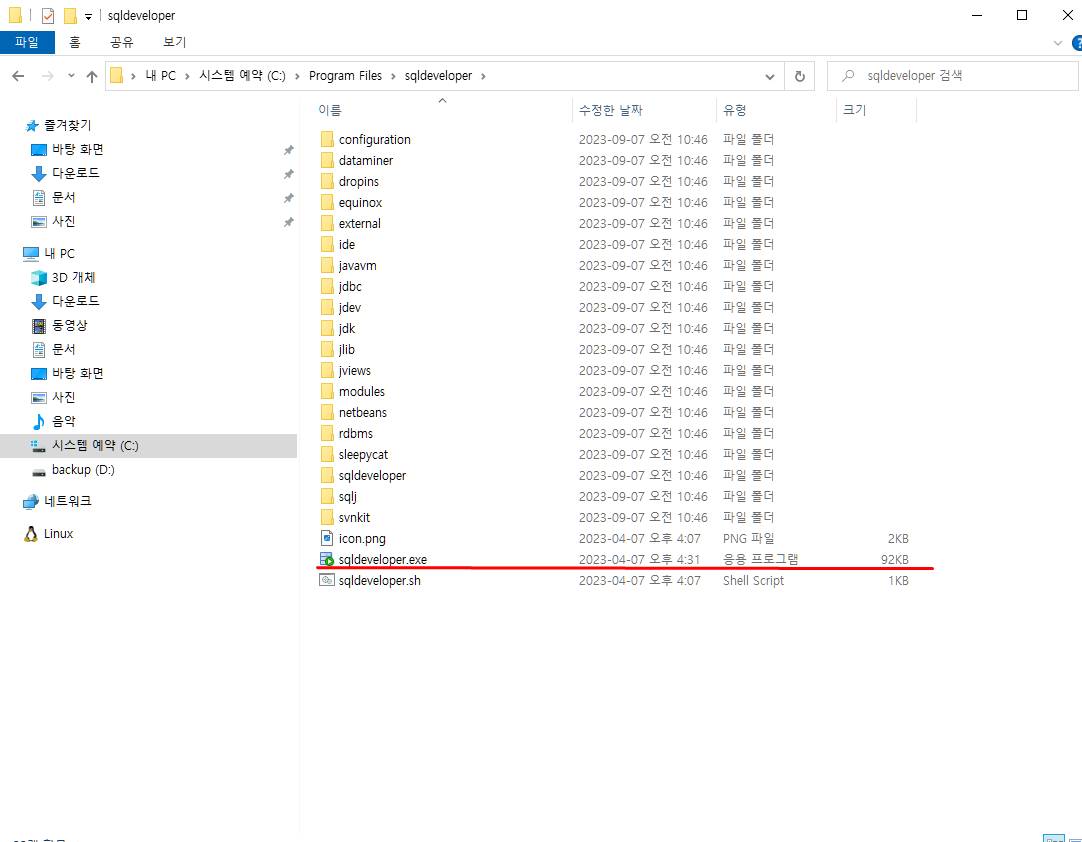Image resolution: width=1082 pixels, height=842 pixels.
Task: Select pinned 다운로드 under 즐겨찾기
Action: pos(75,173)
